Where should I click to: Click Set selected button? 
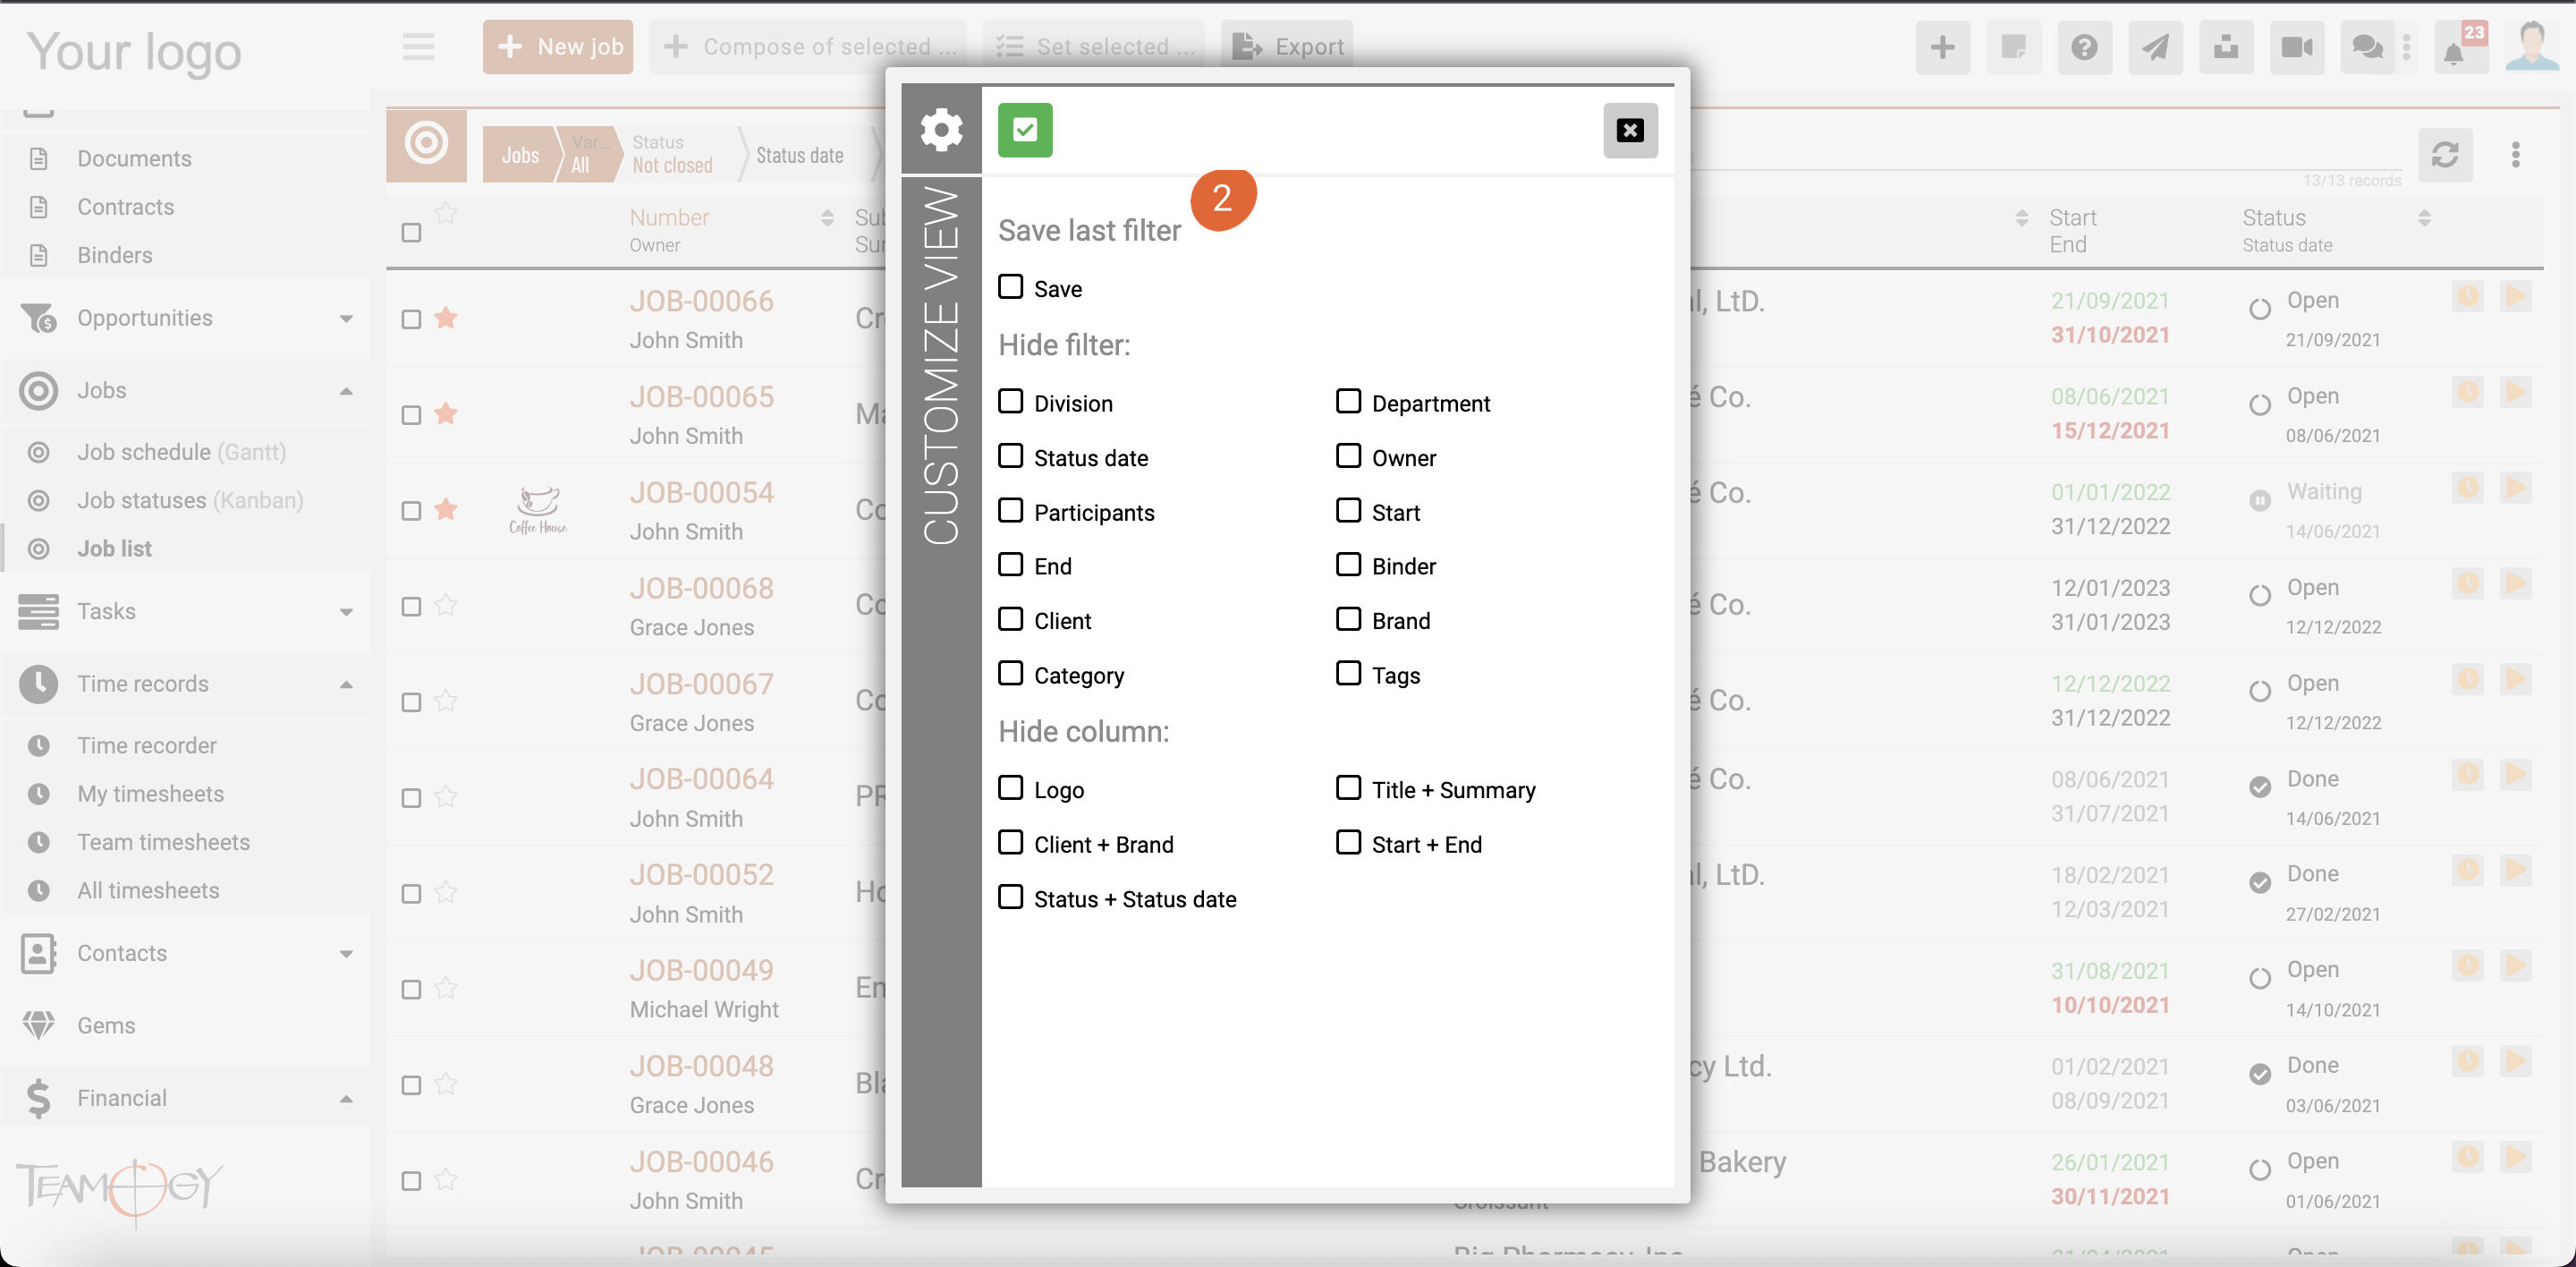(x=1094, y=47)
